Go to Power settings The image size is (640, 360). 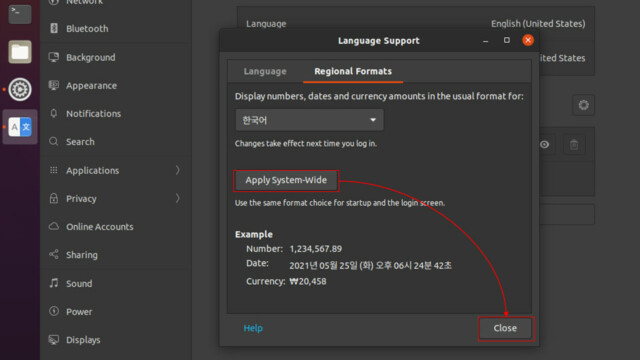[x=116, y=311]
